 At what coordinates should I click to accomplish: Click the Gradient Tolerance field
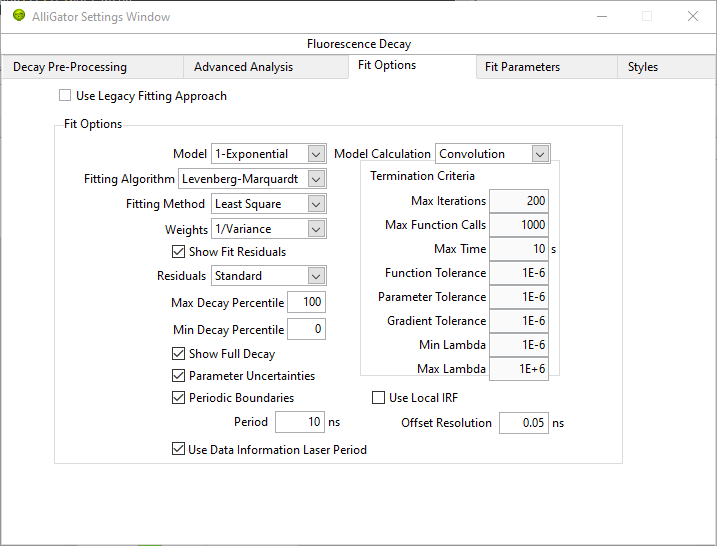pyautogui.click(x=519, y=321)
